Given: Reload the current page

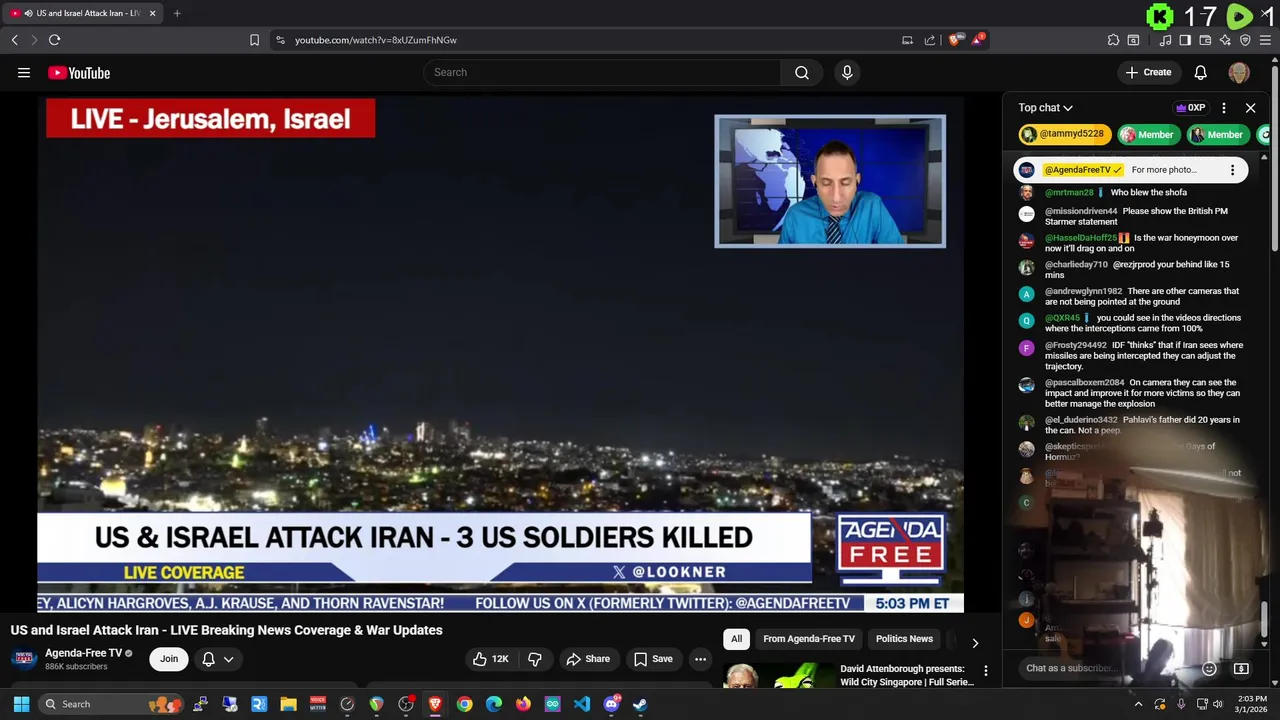Looking at the screenshot, I should (54, 40).
